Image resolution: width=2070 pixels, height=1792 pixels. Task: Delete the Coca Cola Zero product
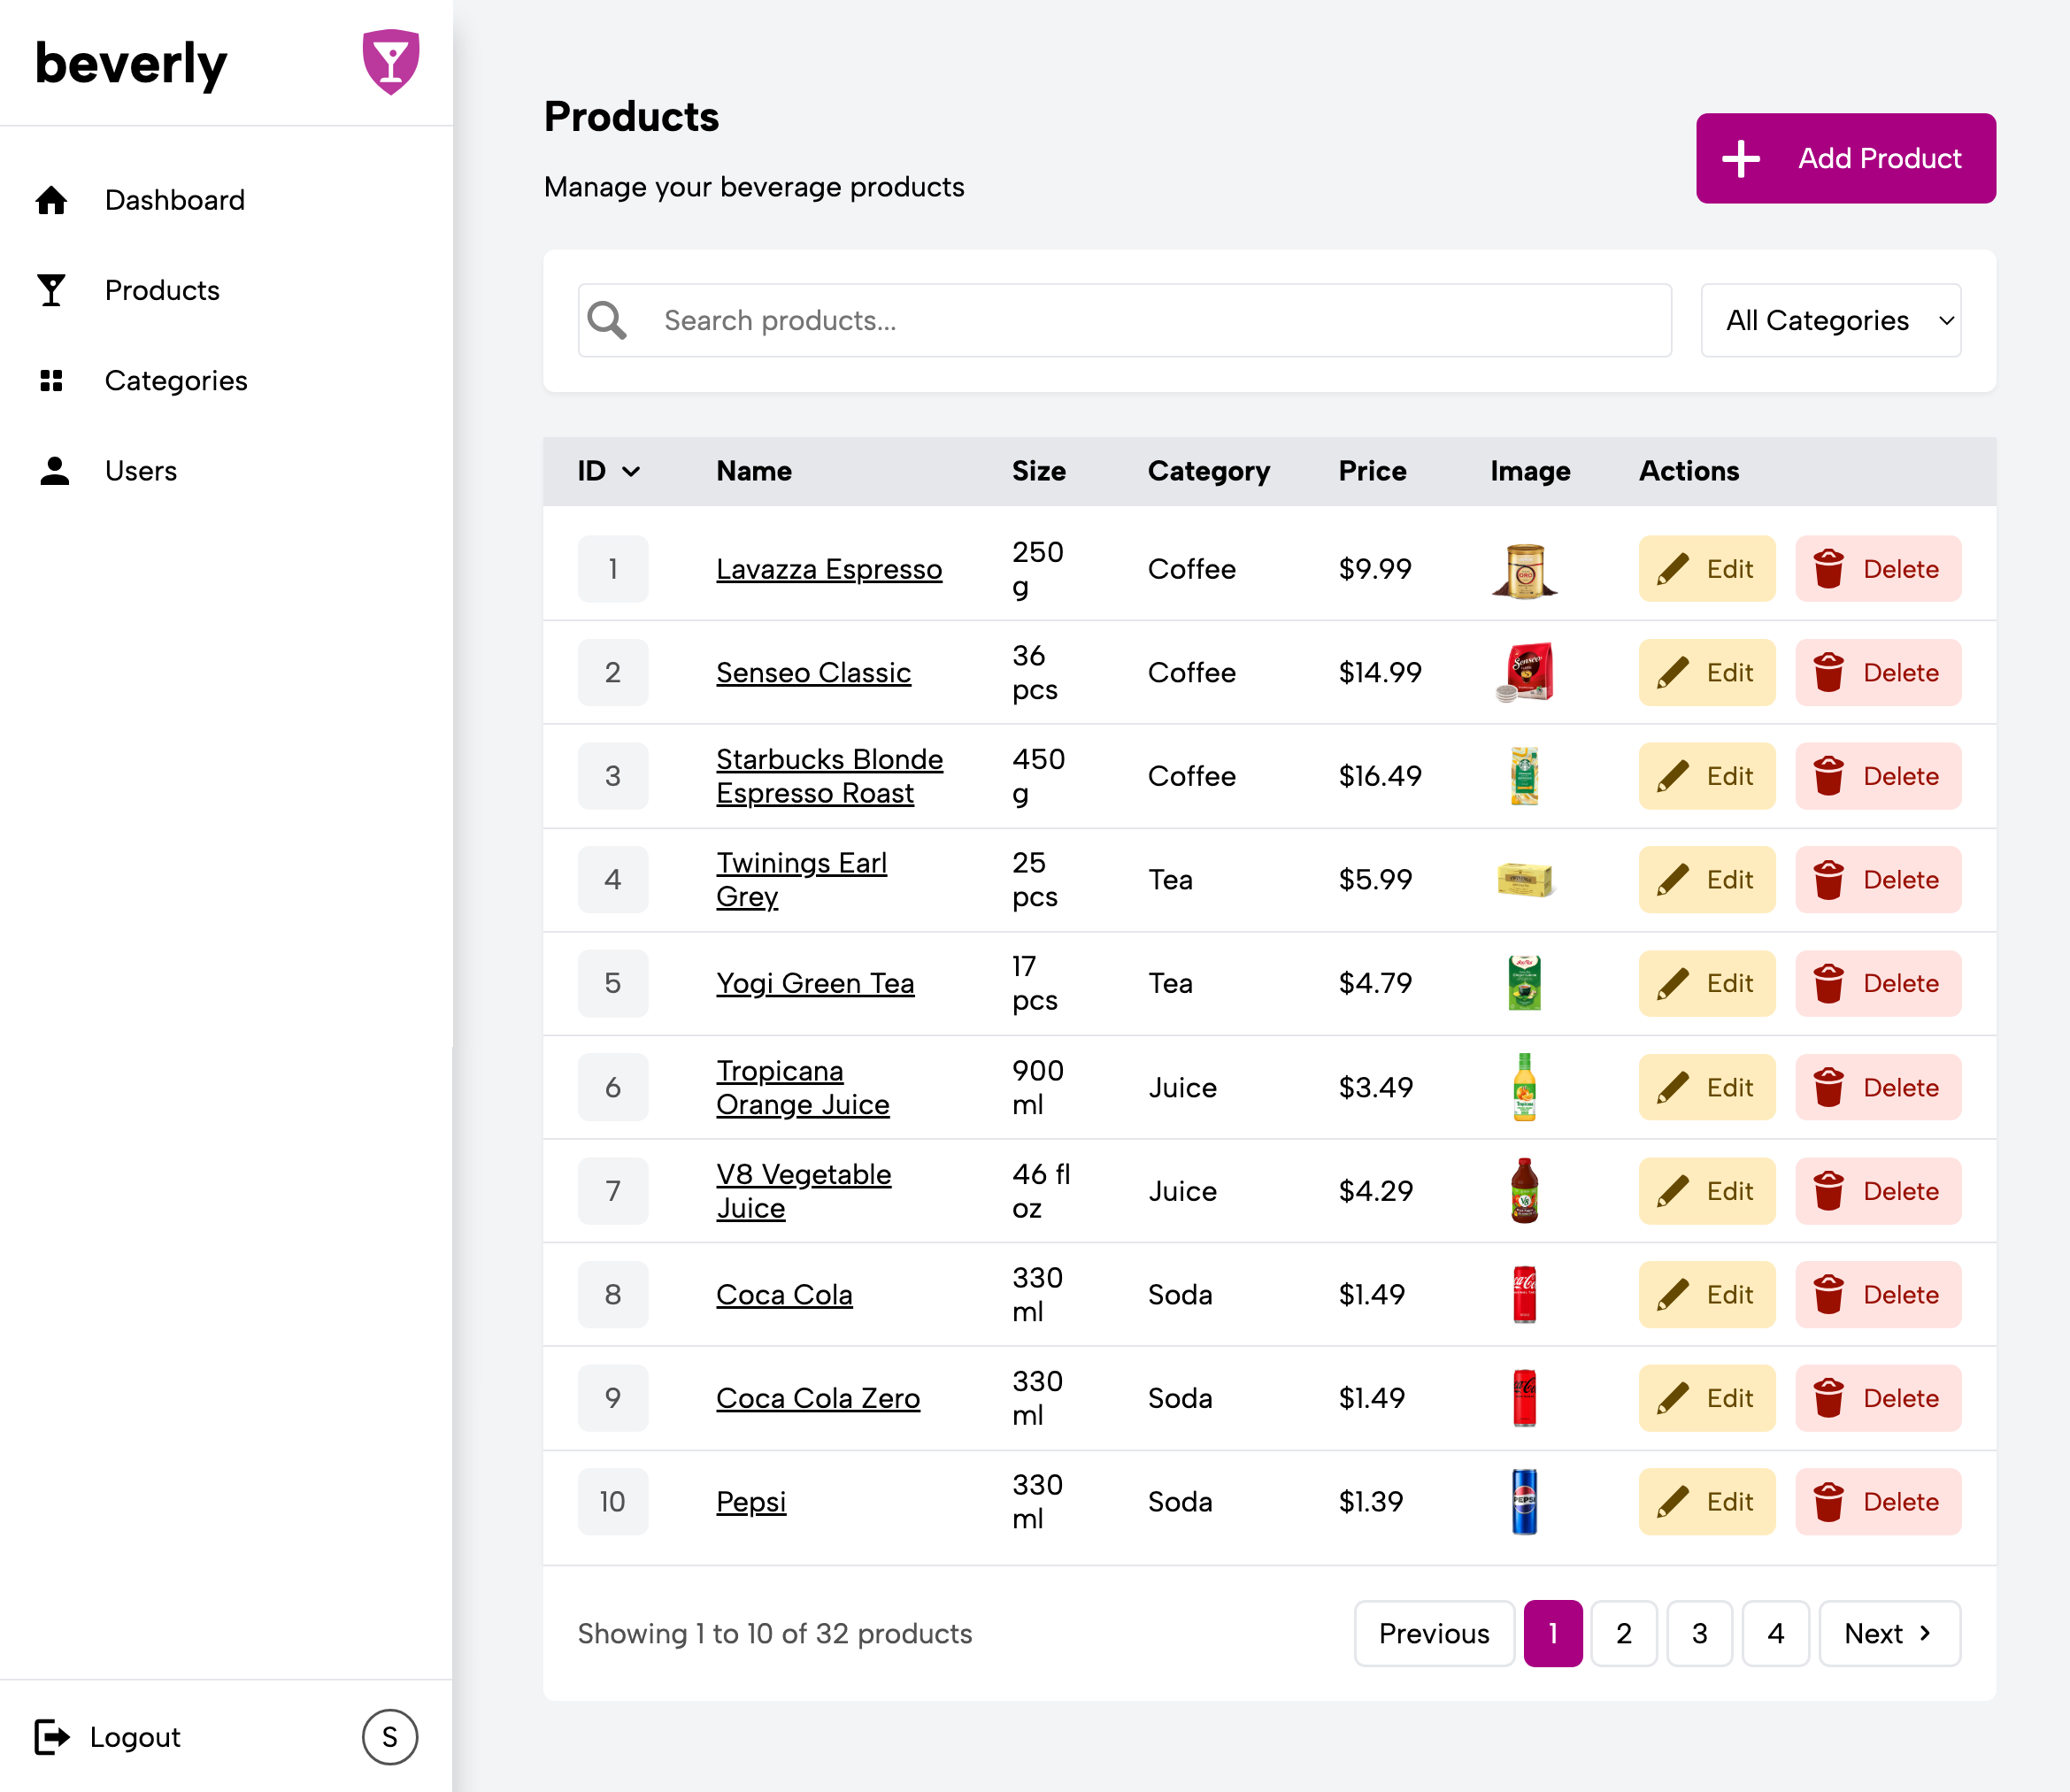pyautogui.click(x=1878, y=1398)
